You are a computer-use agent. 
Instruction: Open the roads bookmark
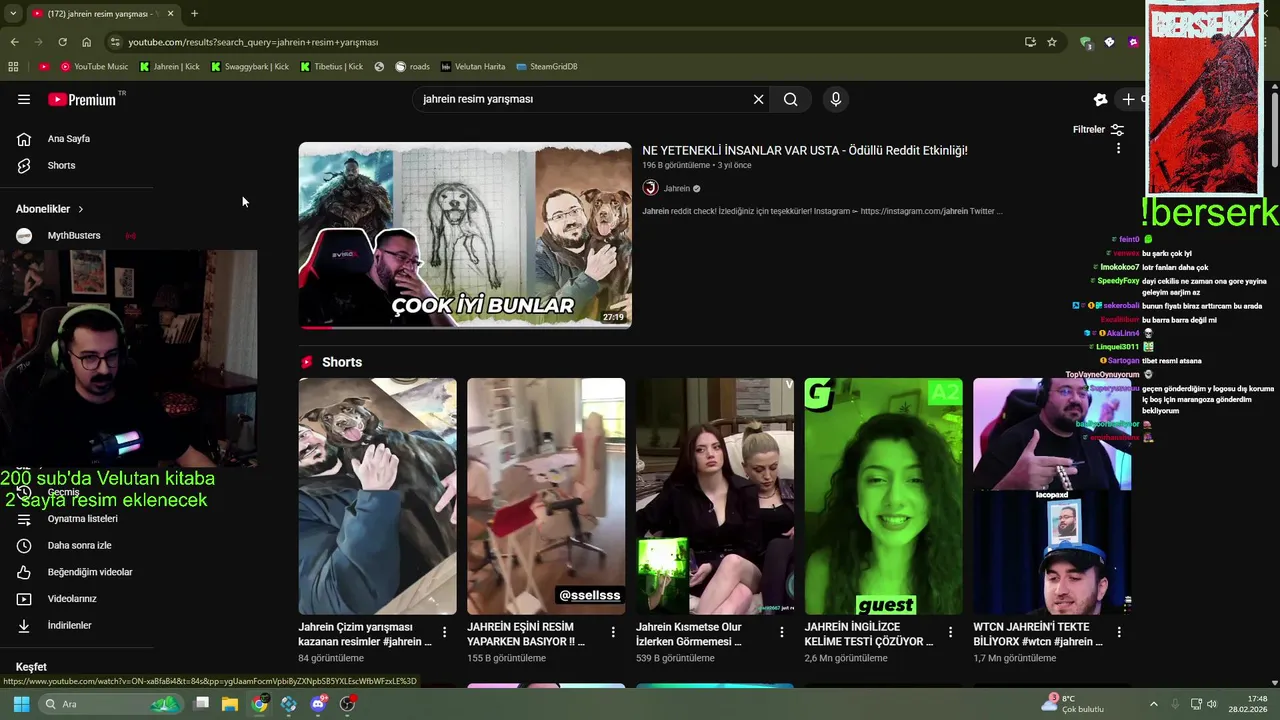[x=412, y=66]
